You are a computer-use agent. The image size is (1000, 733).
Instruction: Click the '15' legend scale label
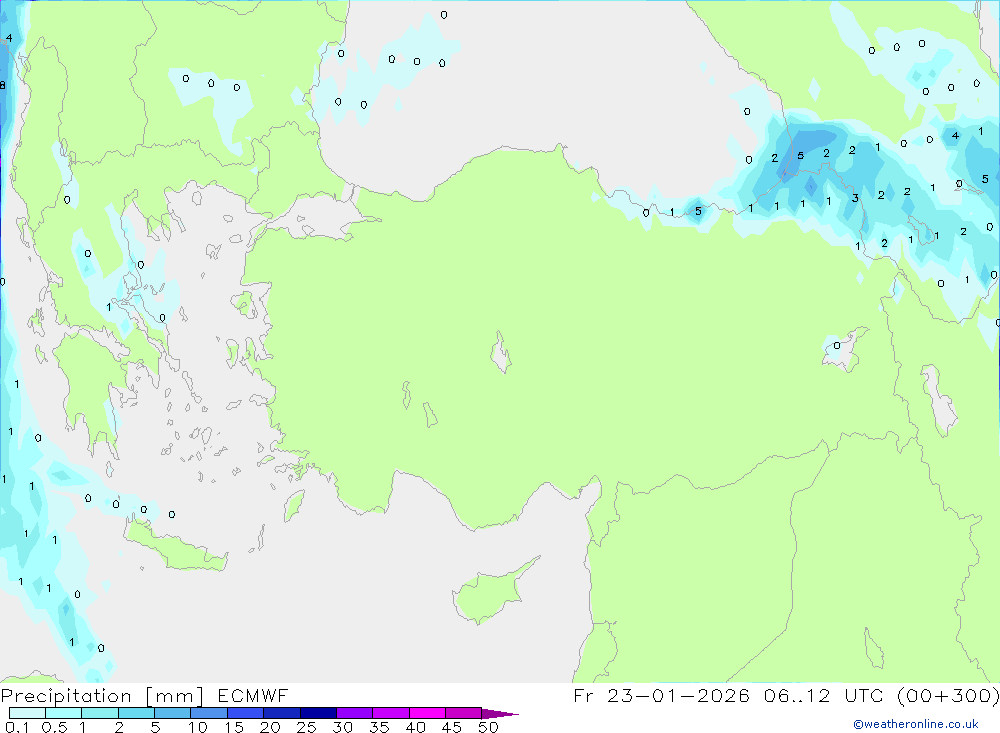tap(234, 727)
